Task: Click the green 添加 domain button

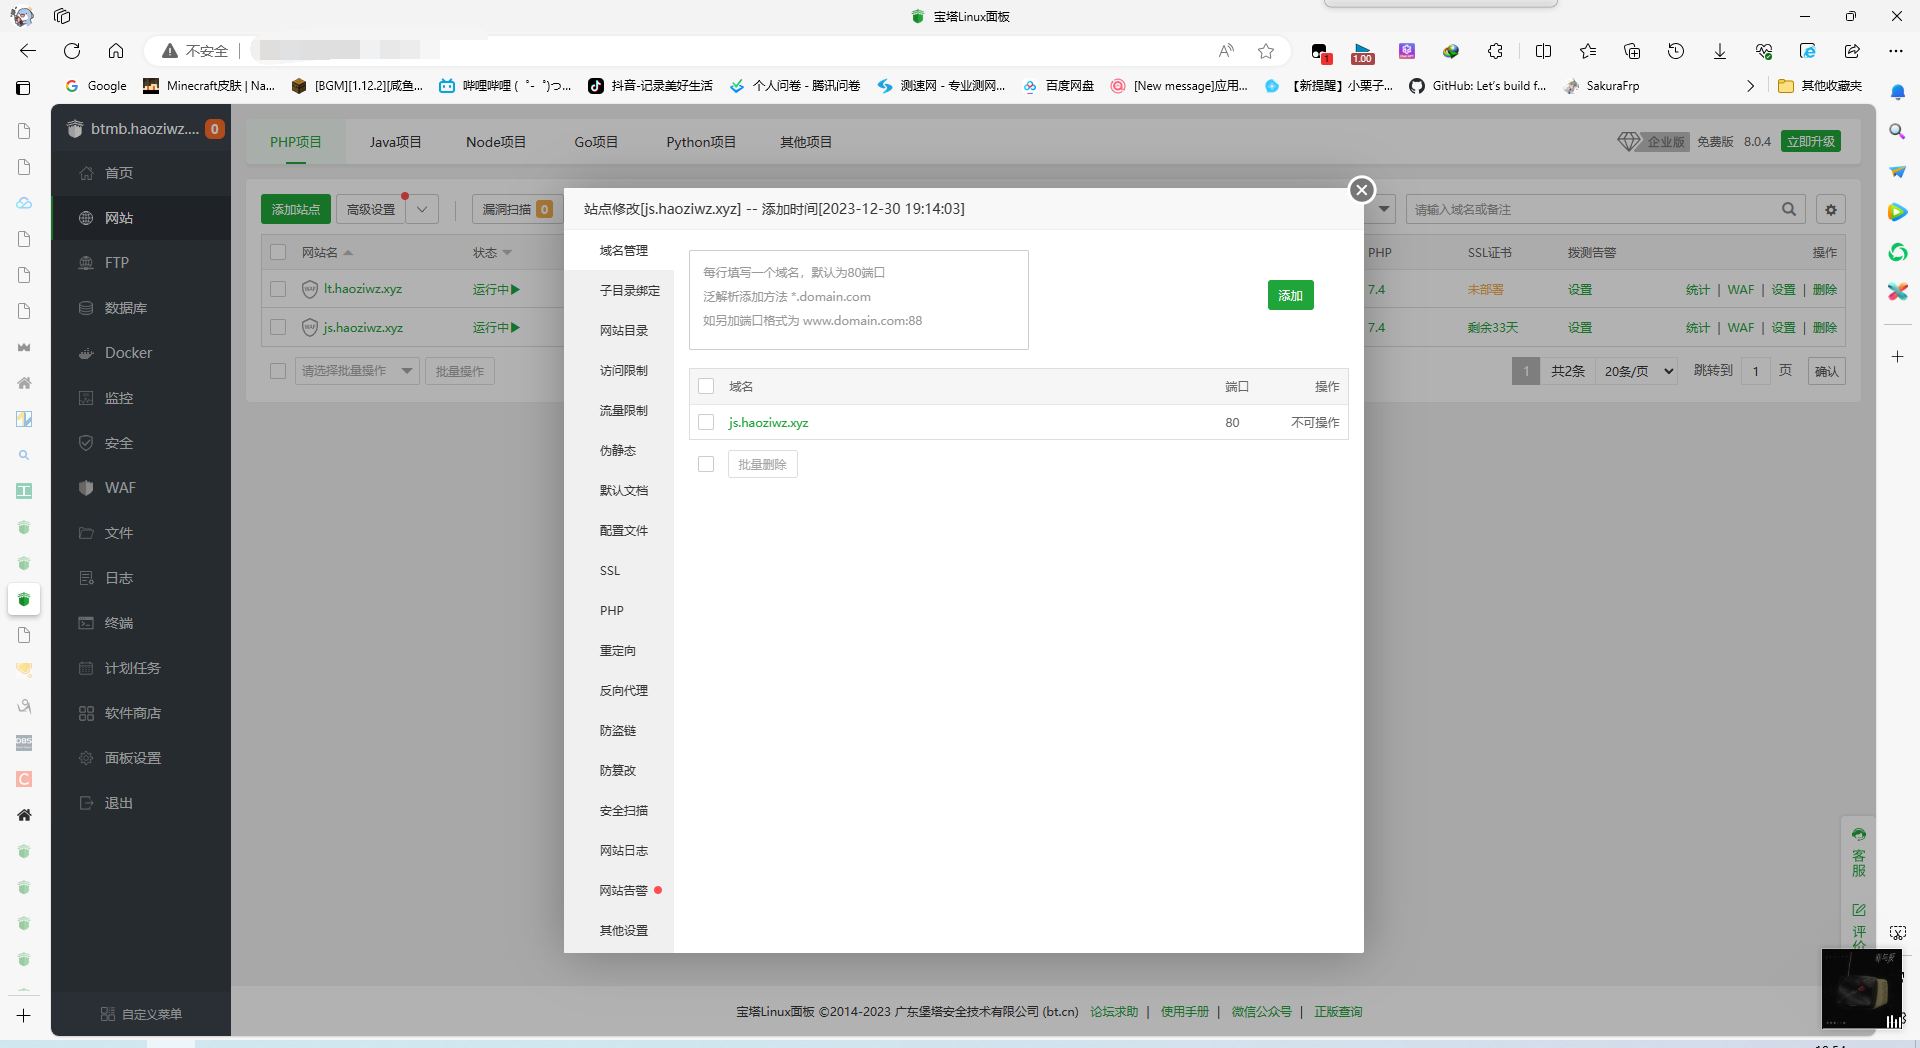Action: (1290, 295)
